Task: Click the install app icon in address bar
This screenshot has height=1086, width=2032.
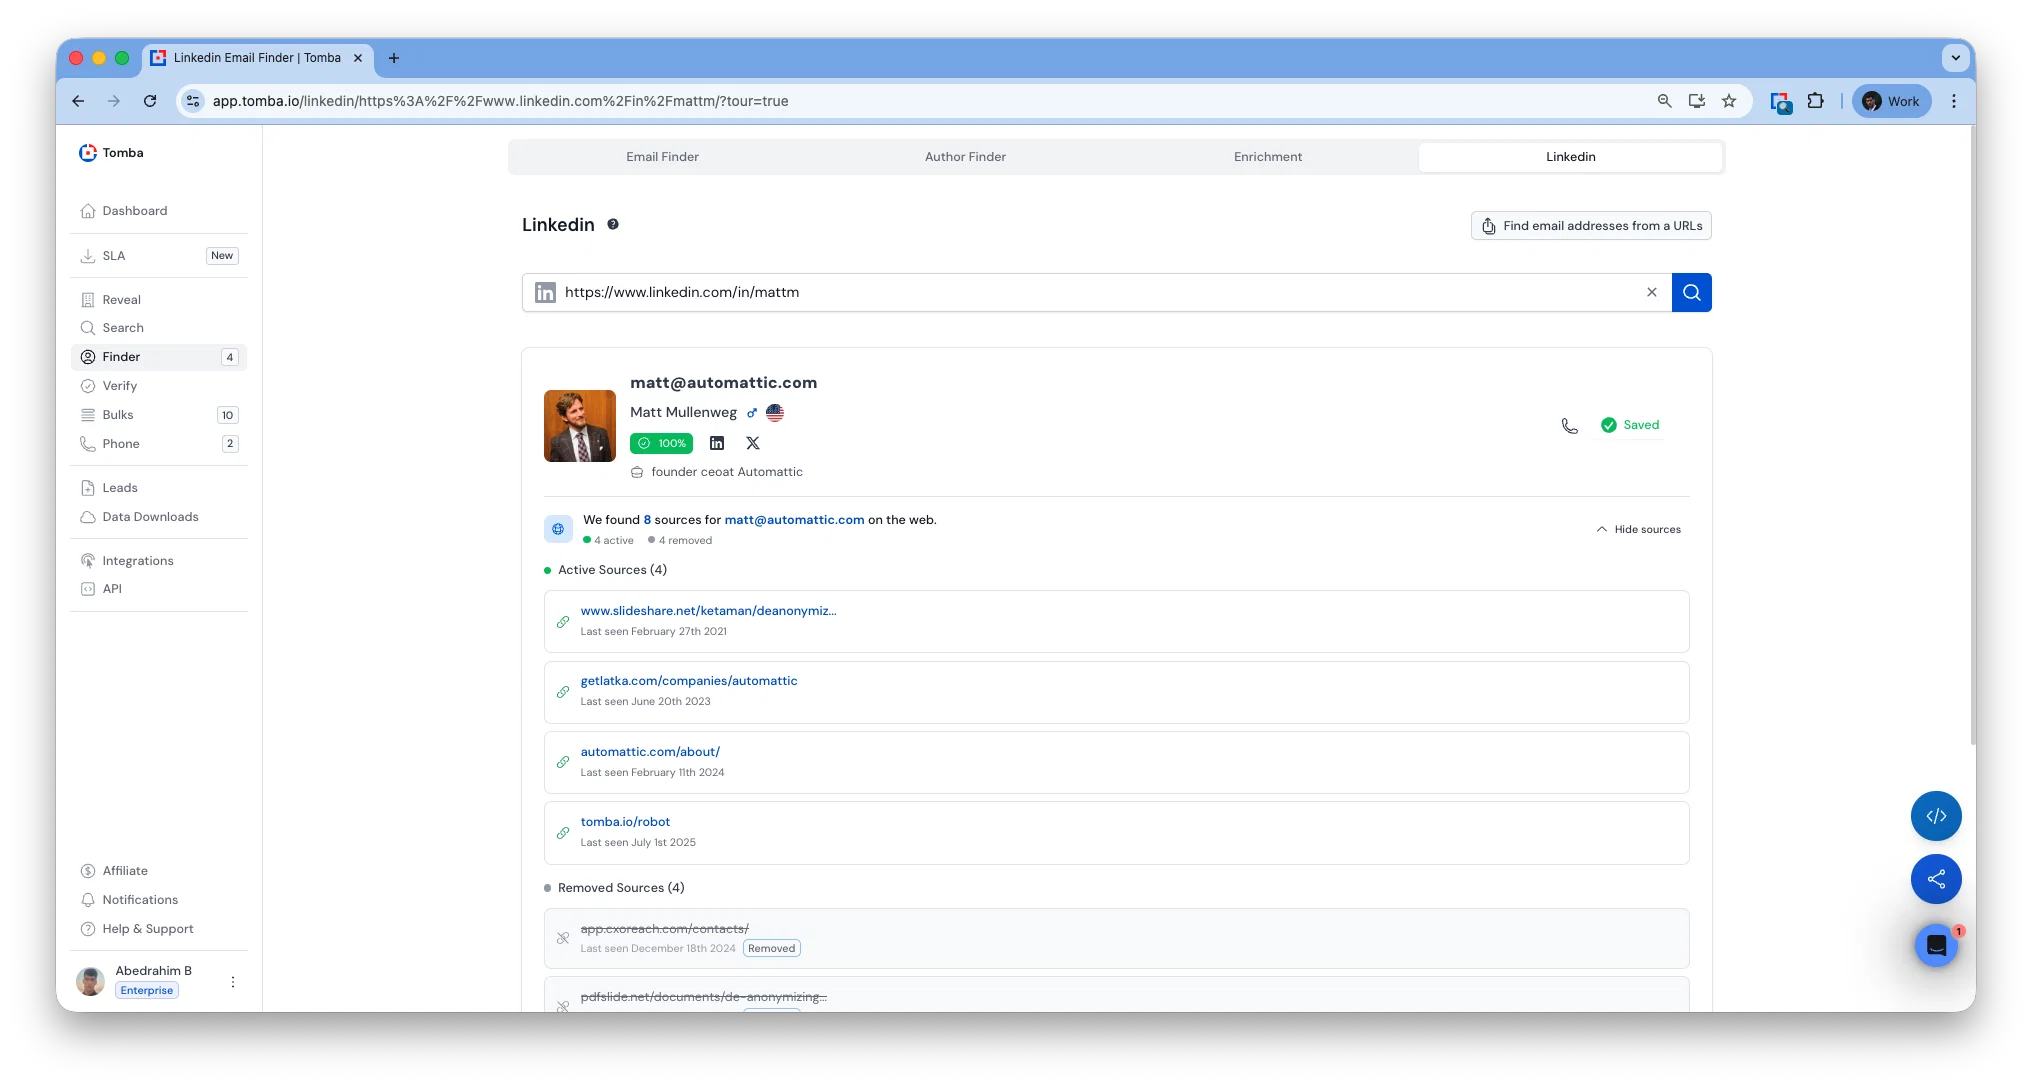Action: tap(1697, 101)
